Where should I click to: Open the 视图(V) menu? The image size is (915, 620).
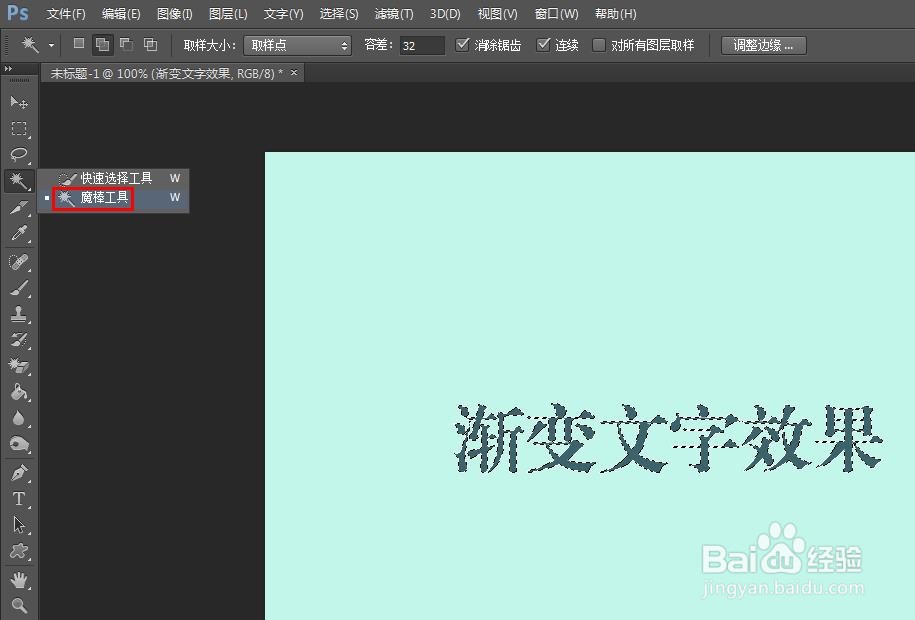(x=497, y=13)
